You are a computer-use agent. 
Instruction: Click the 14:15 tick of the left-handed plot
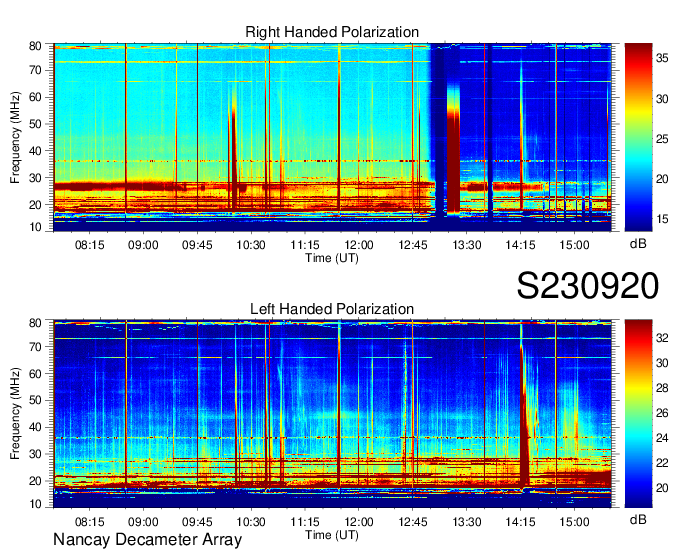coord(520,522)
